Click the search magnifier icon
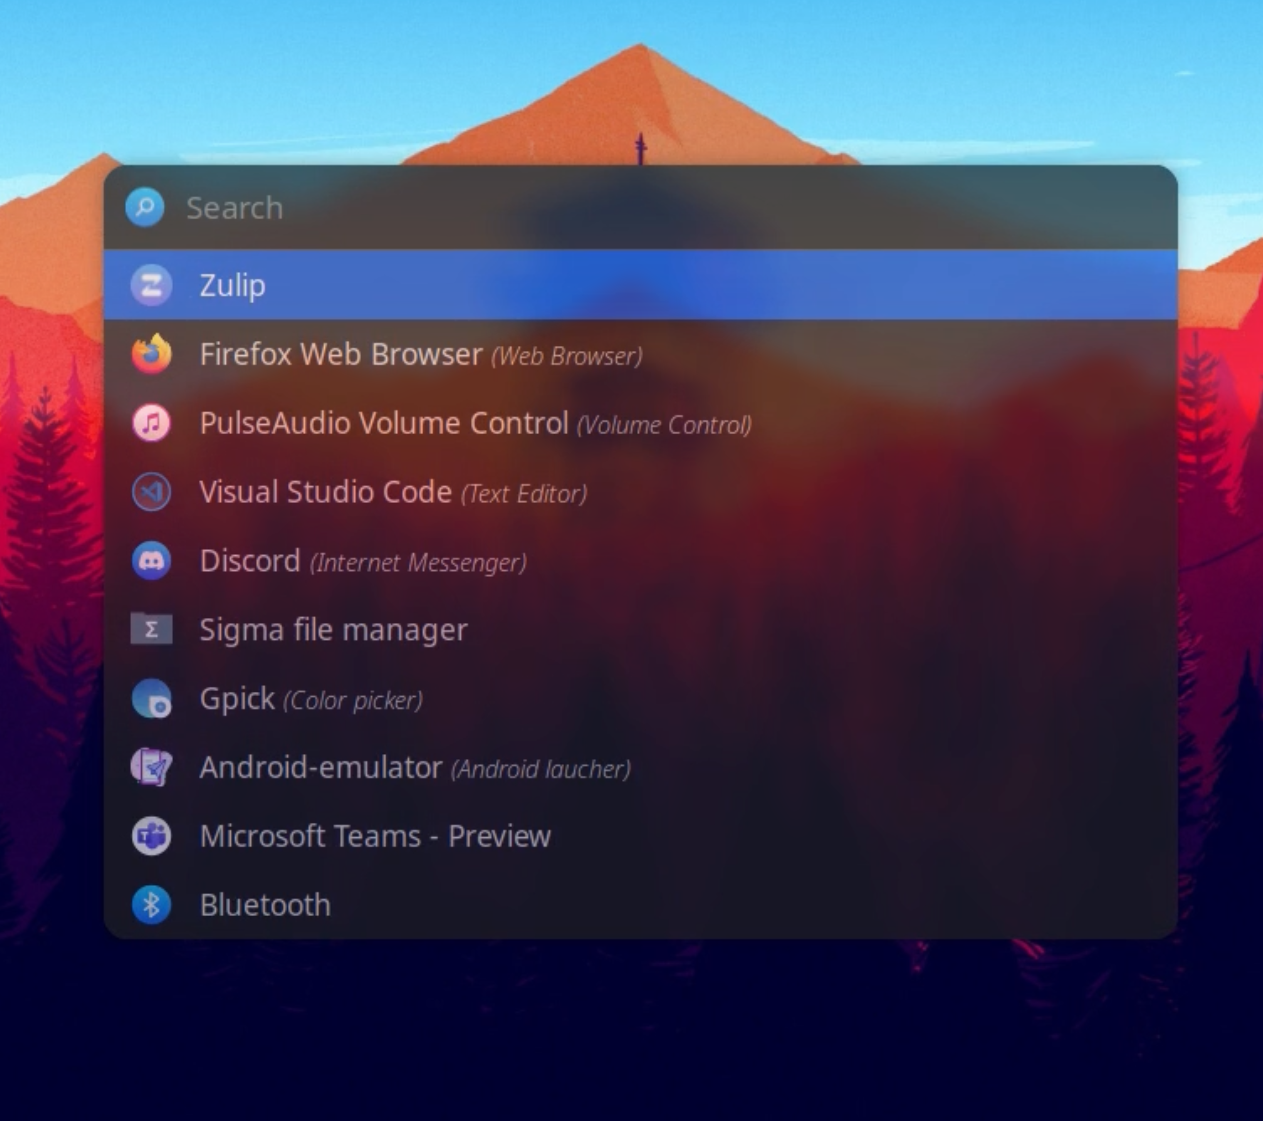Screen dimensions: 1263x1121 (x=145, y=207)
